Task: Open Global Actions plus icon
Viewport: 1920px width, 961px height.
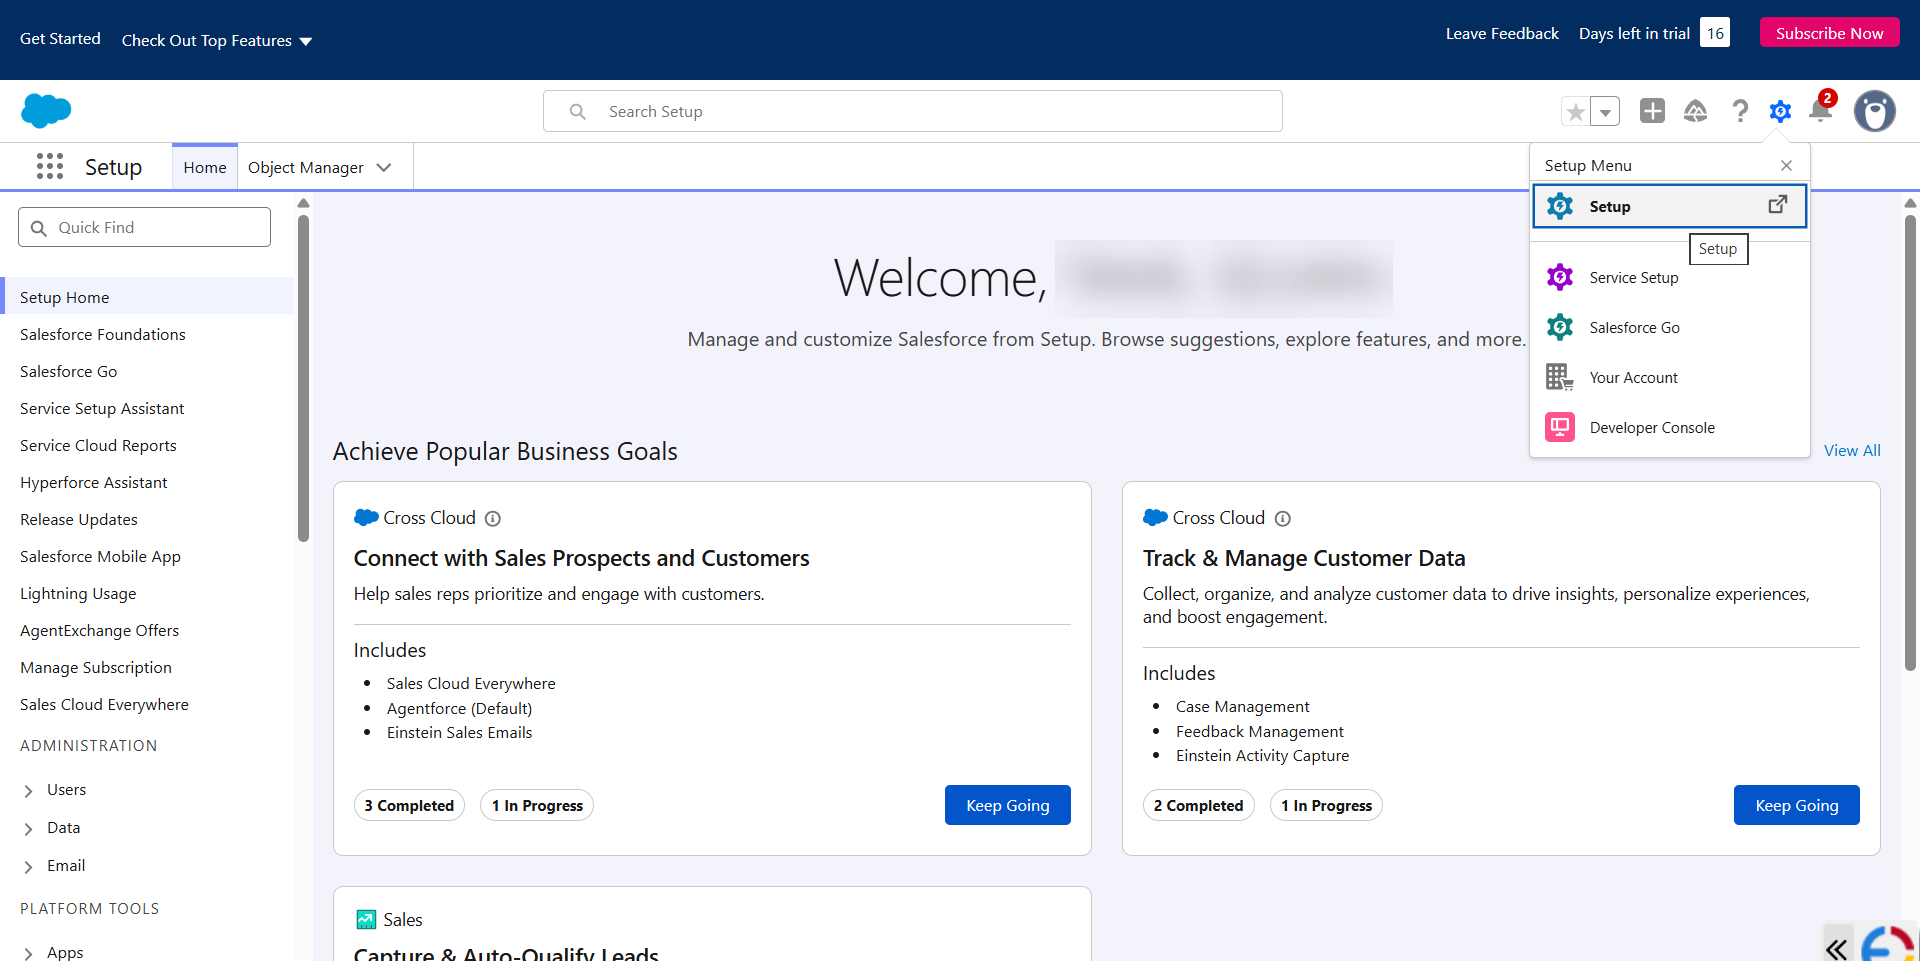Action: (x=1653, y=111)
